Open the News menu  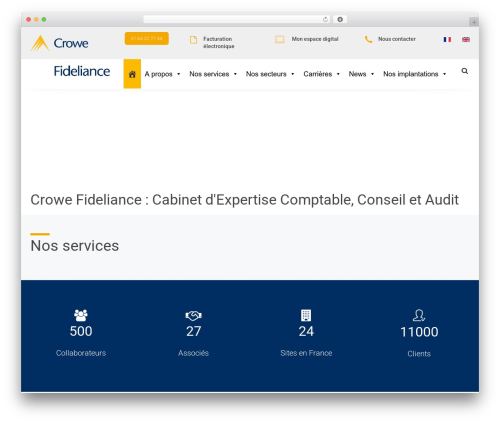(357, 74)
